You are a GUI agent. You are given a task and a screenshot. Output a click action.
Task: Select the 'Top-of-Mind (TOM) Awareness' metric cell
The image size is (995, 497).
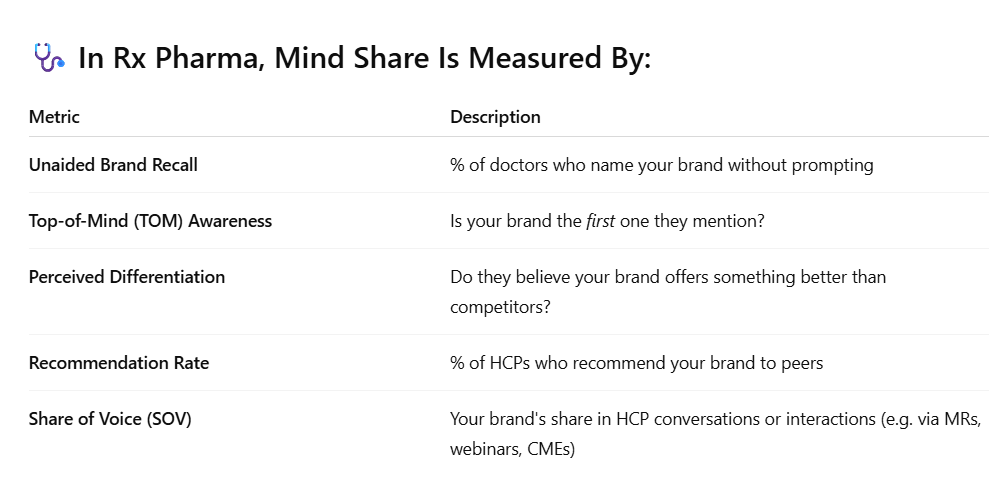(150, 221)
